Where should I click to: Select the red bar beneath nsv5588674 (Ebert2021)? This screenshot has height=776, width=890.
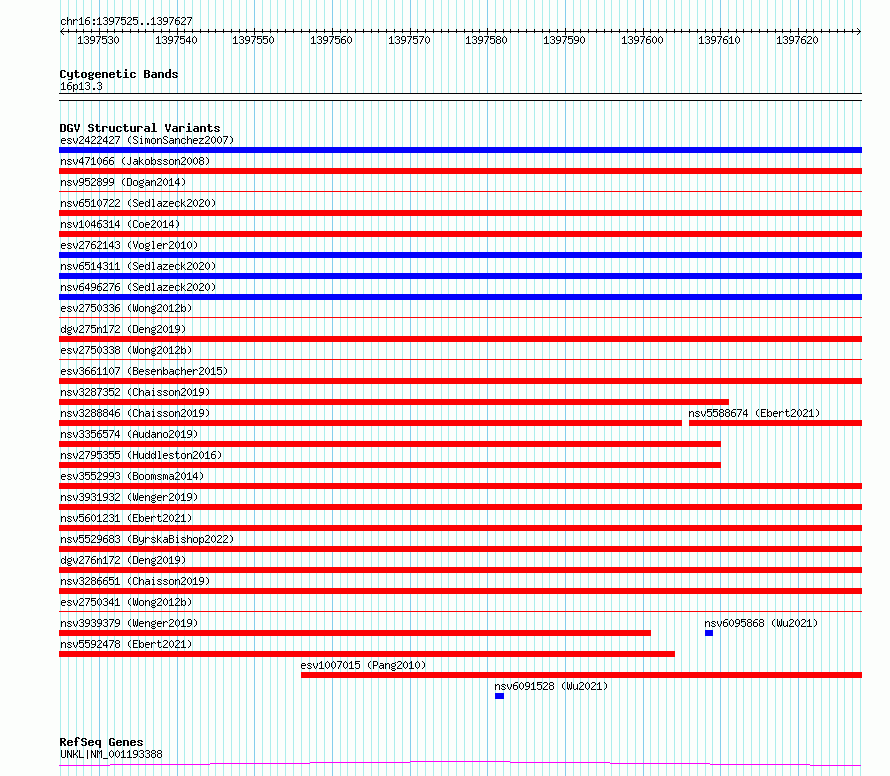pos(775,423)
